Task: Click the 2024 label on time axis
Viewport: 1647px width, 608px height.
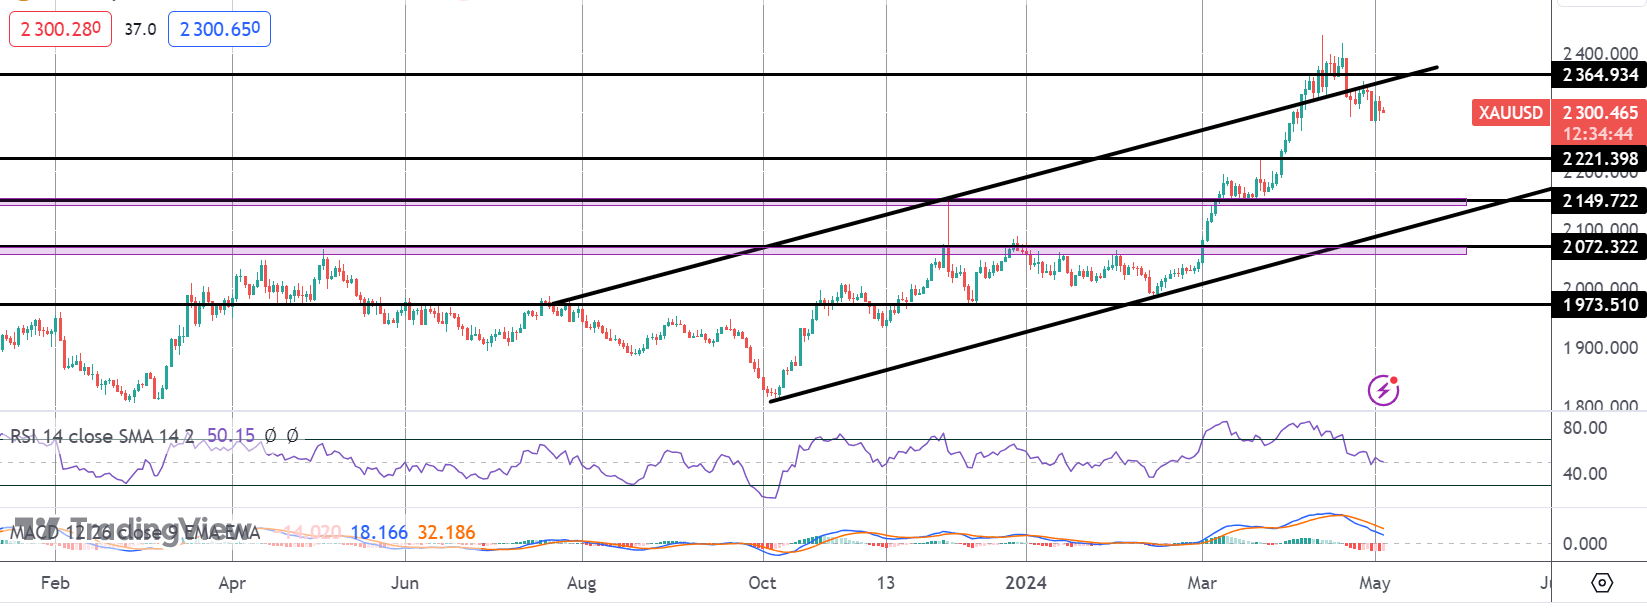Action: 1026,583
